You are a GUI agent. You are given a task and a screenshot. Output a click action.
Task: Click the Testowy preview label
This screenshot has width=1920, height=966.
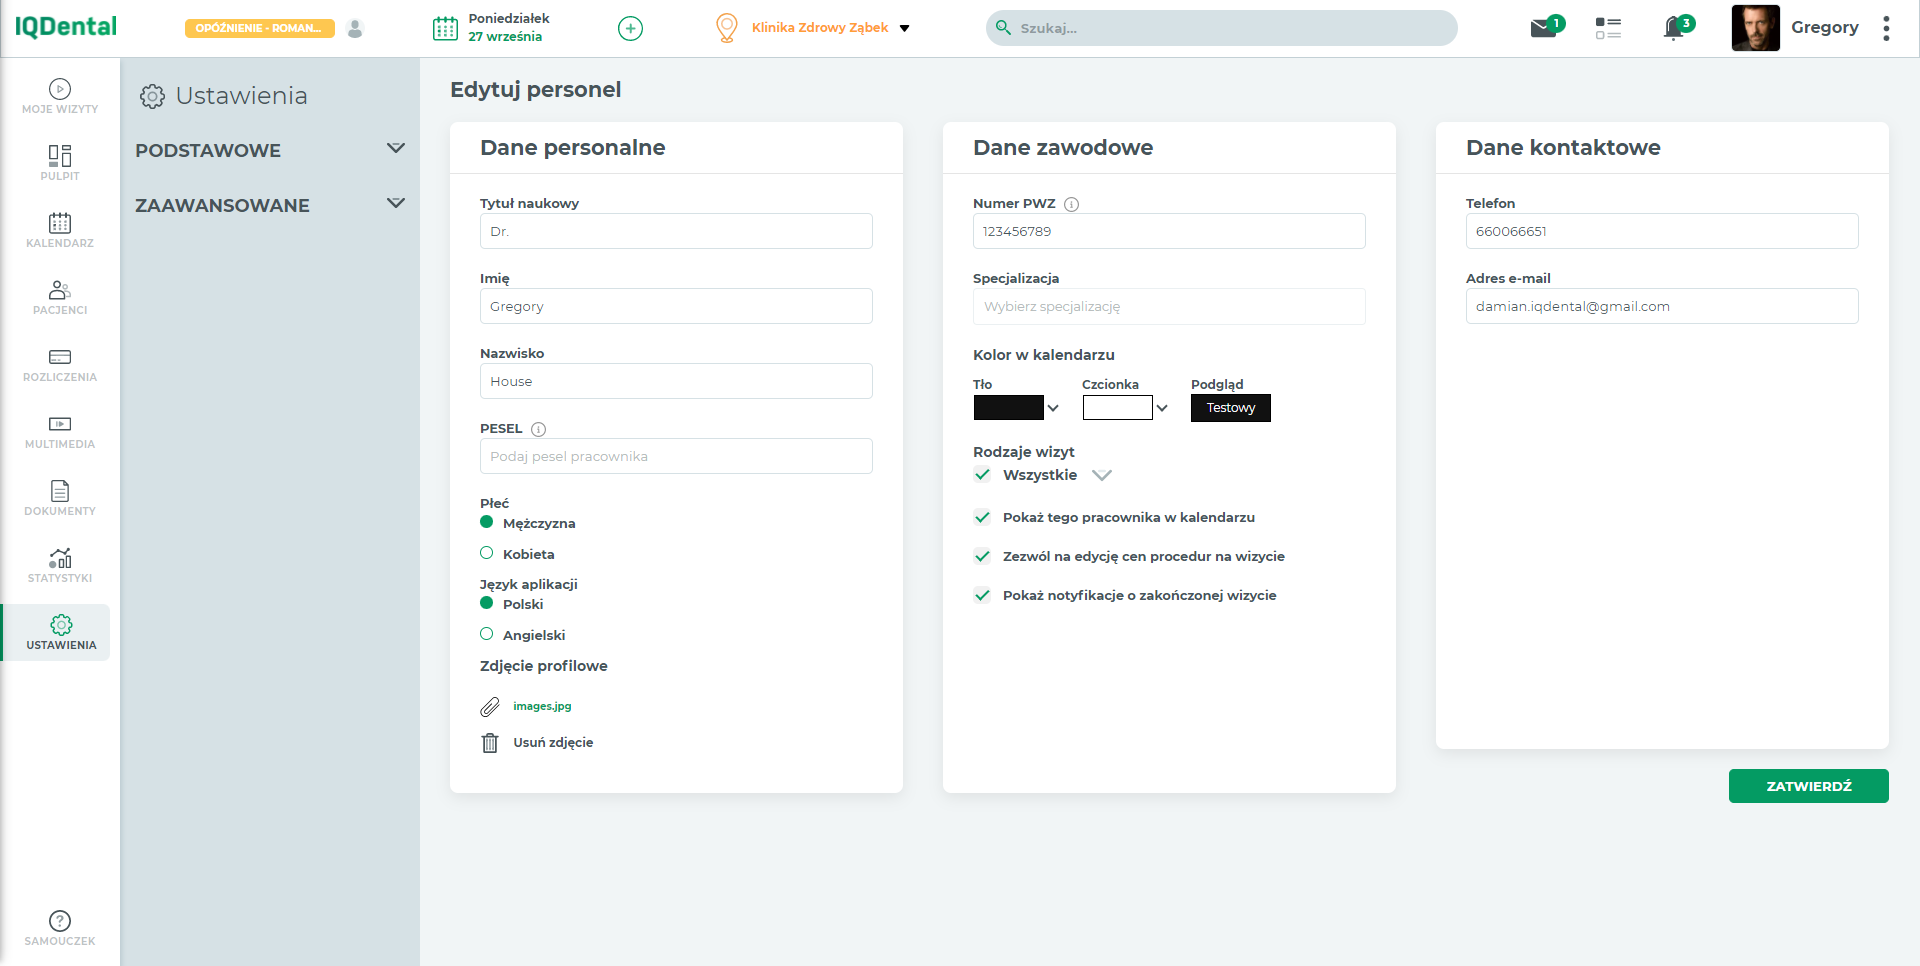1231,408
